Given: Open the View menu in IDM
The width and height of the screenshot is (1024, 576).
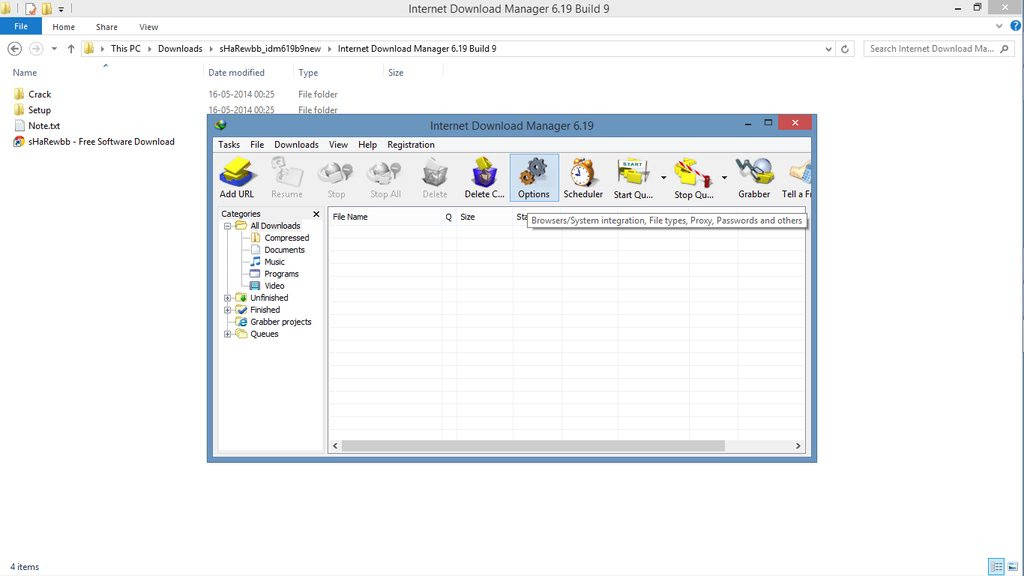Looking at the screenshot, I should coord(338,145).
